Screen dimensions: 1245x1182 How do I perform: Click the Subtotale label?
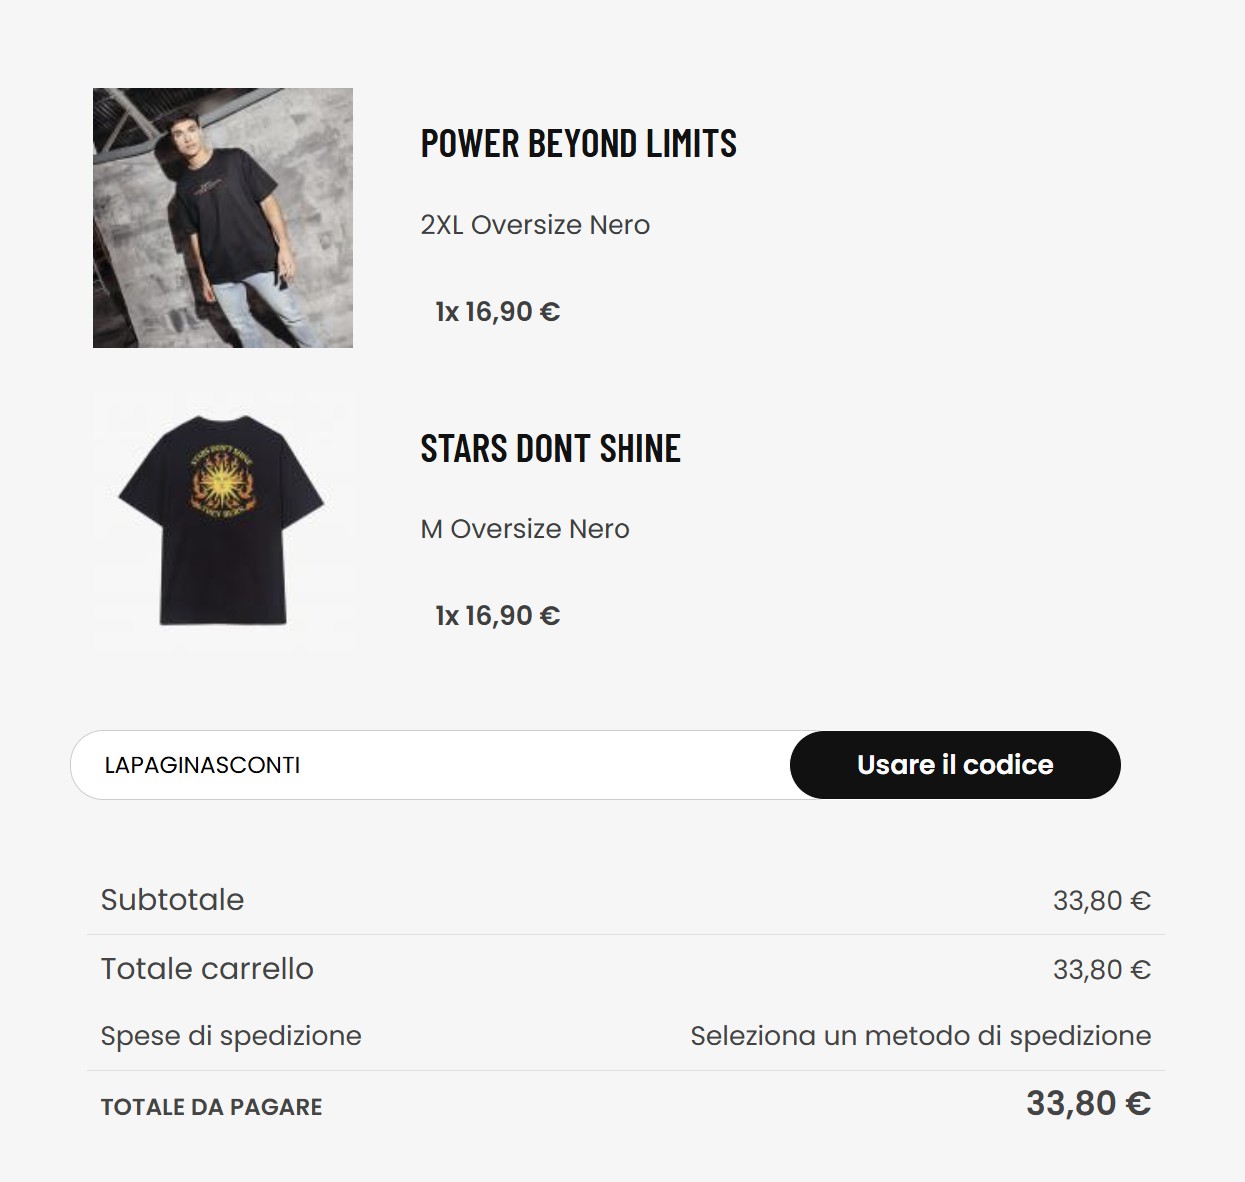(x=172, y=900)
